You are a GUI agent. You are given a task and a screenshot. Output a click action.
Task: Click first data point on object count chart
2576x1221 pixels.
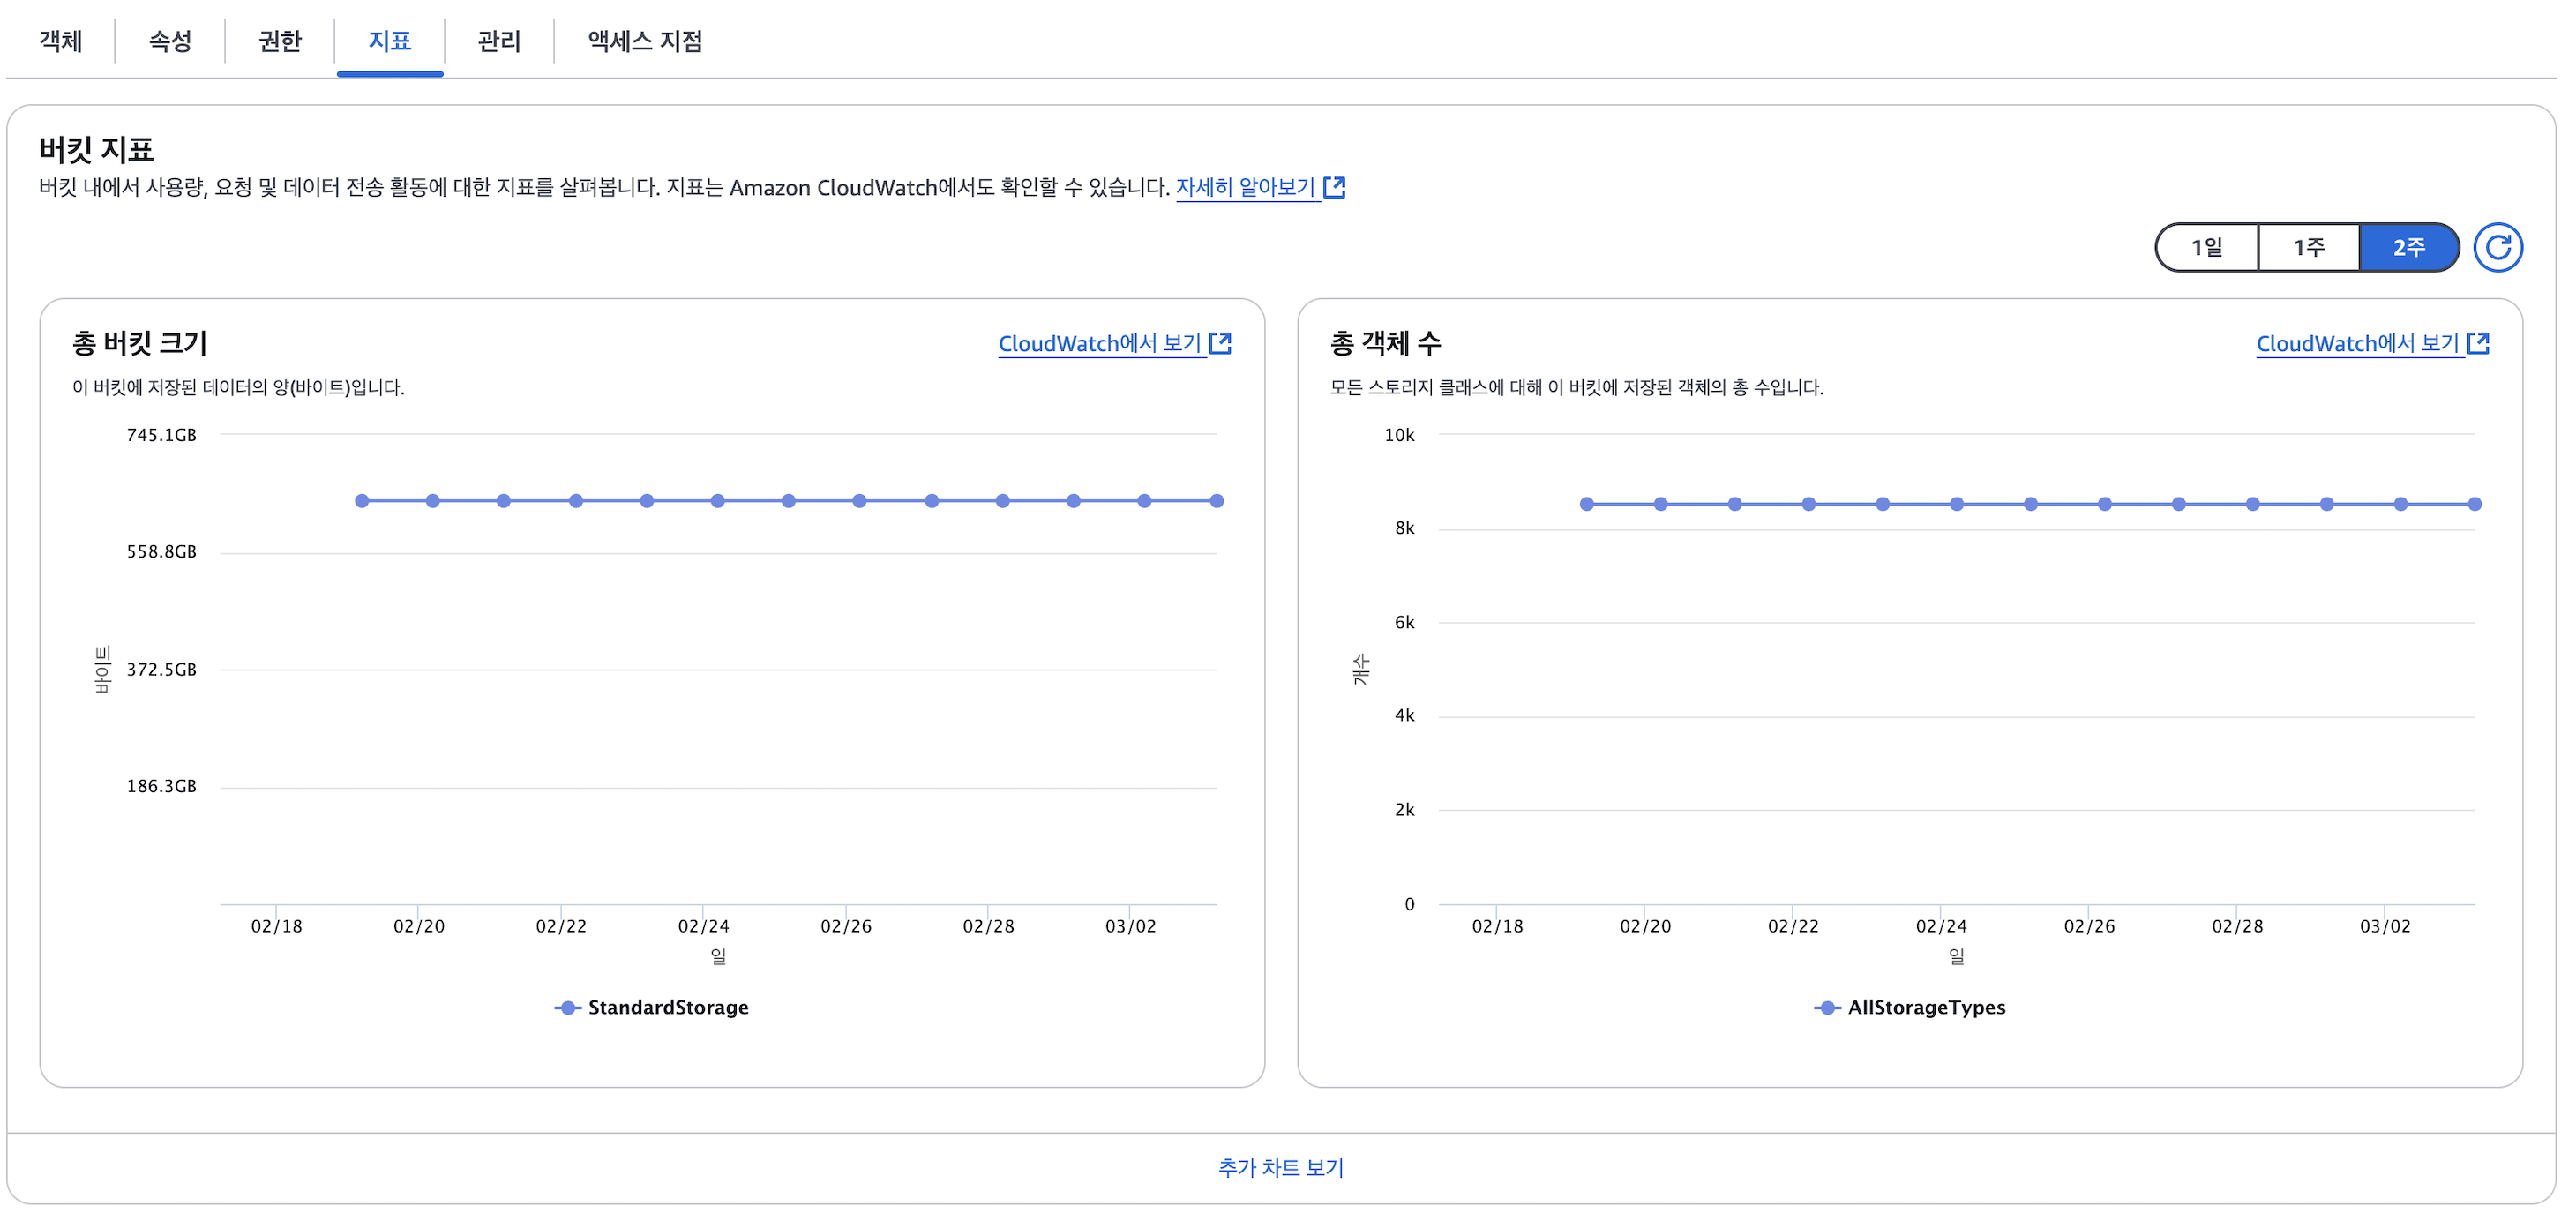click(1587, 504)
